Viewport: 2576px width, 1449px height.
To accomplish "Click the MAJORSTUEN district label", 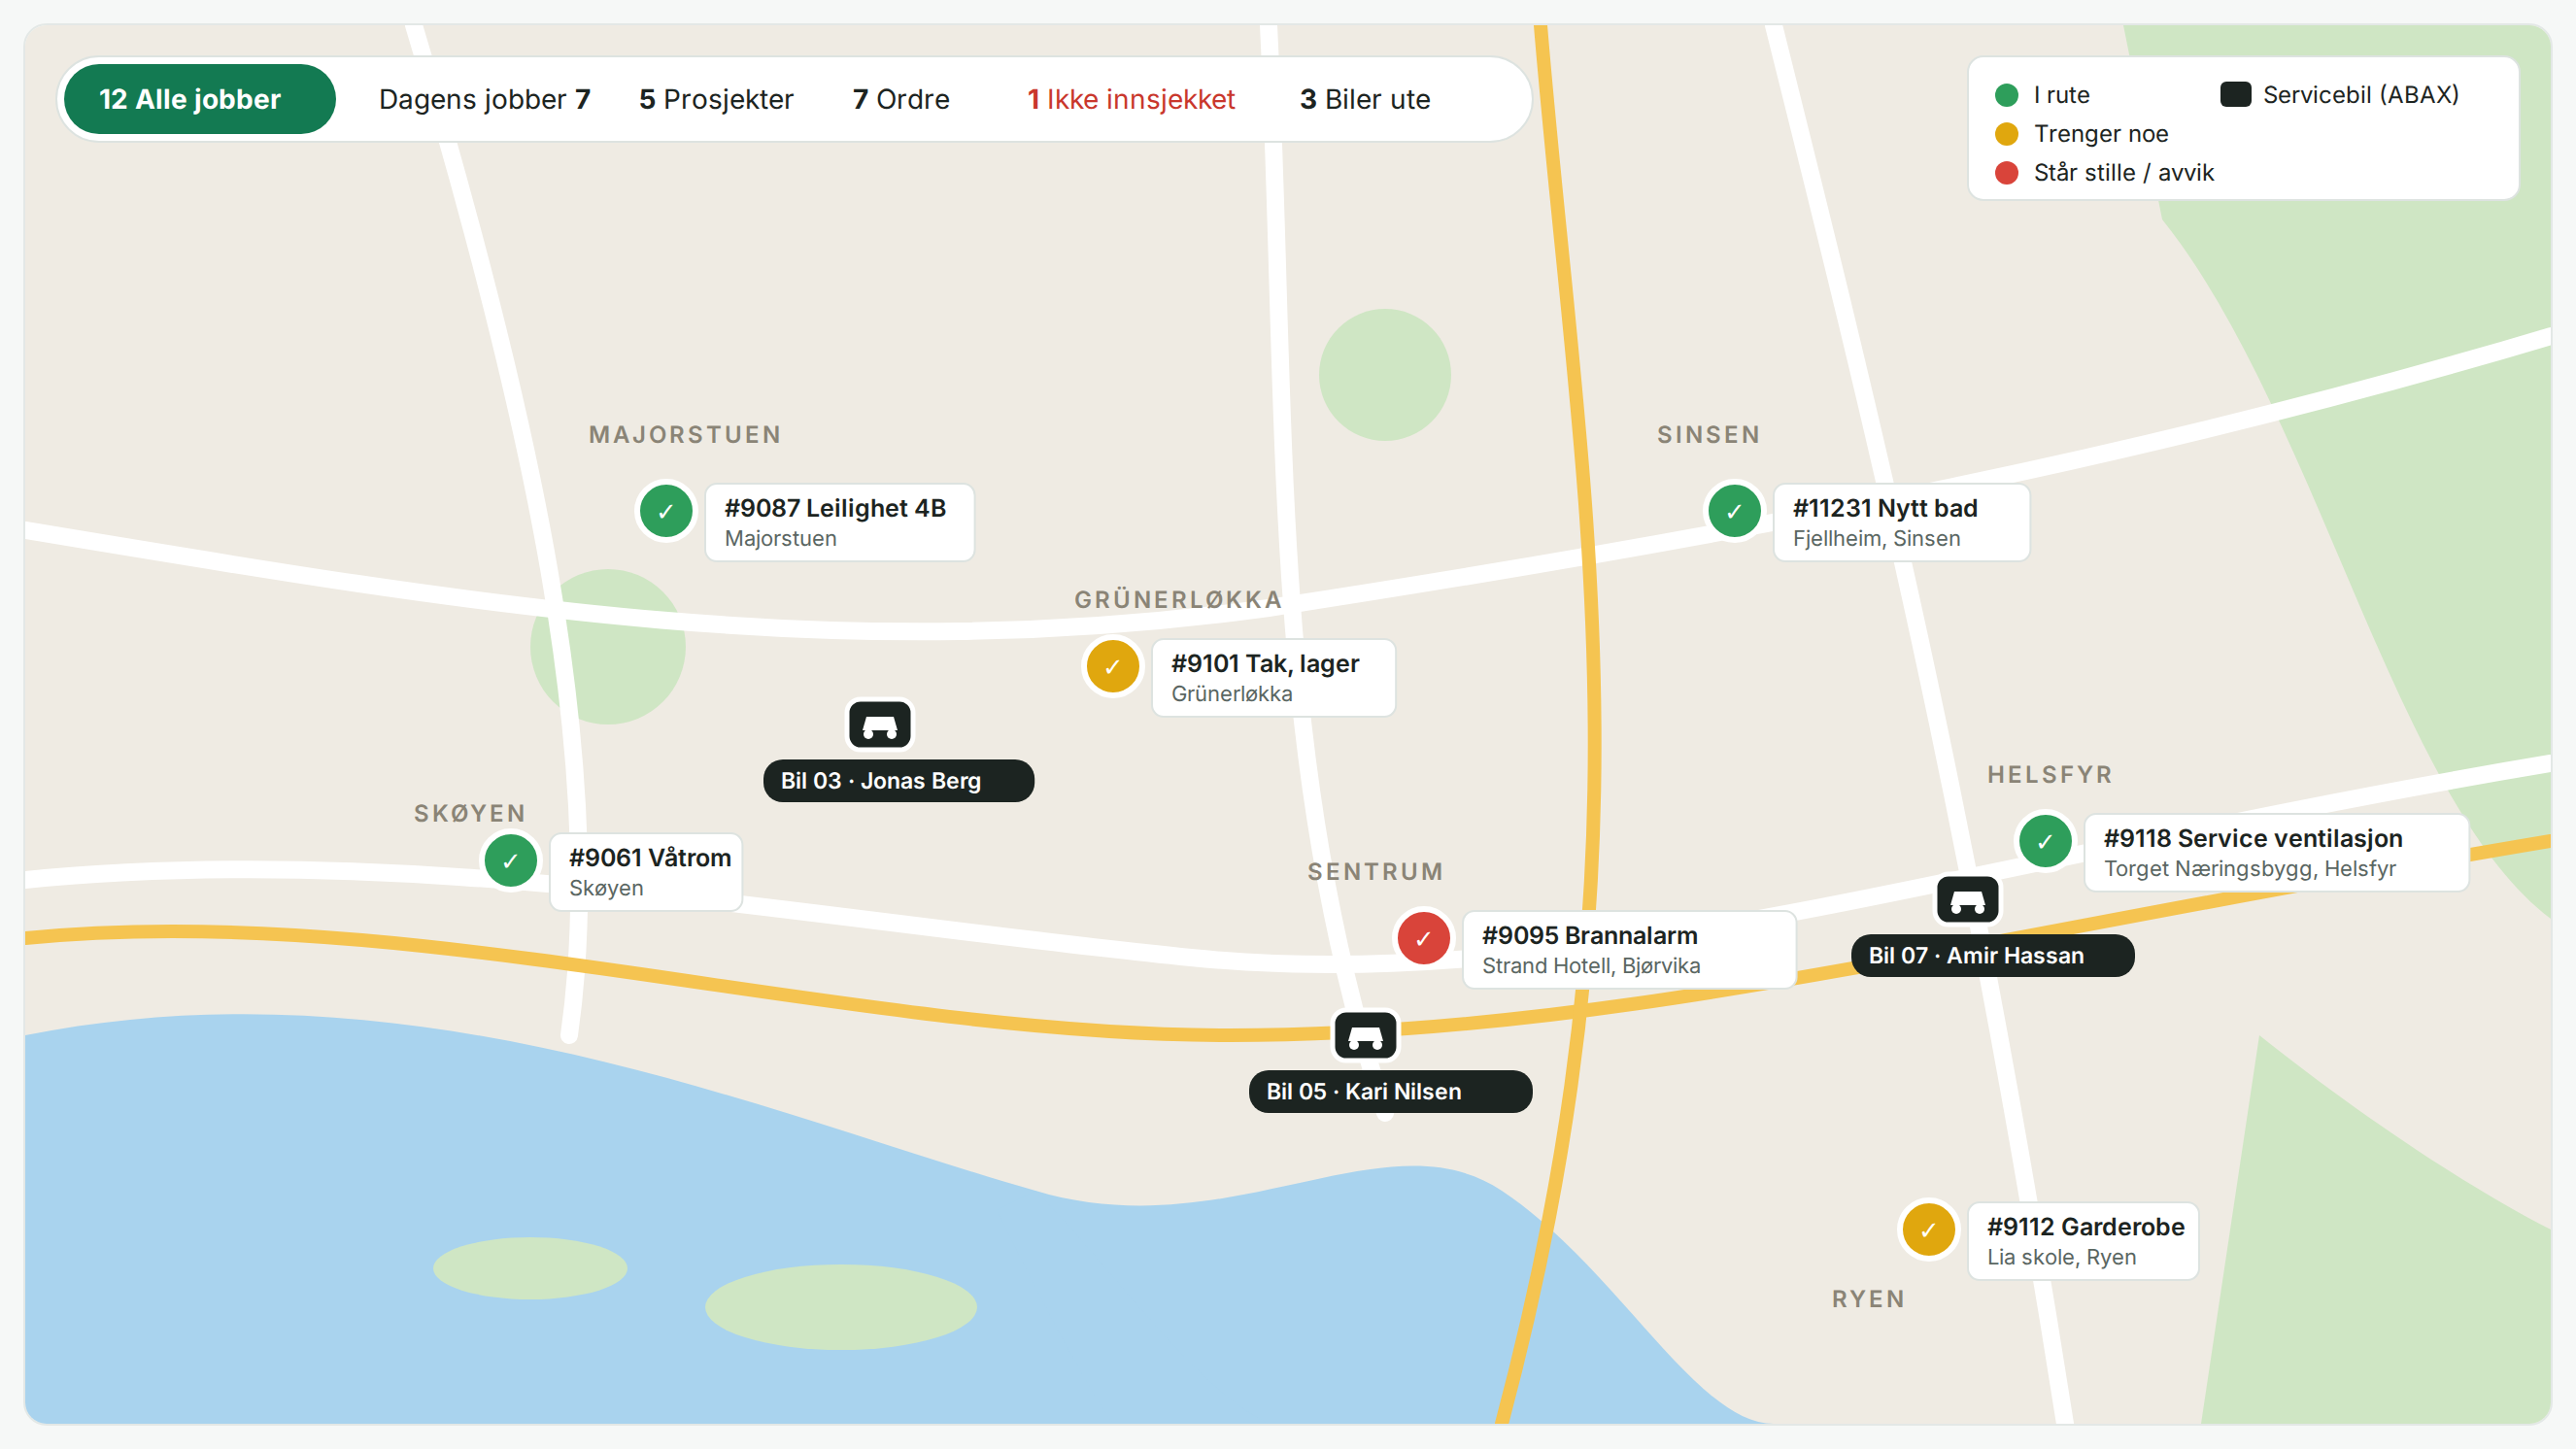I will point(685,434).
